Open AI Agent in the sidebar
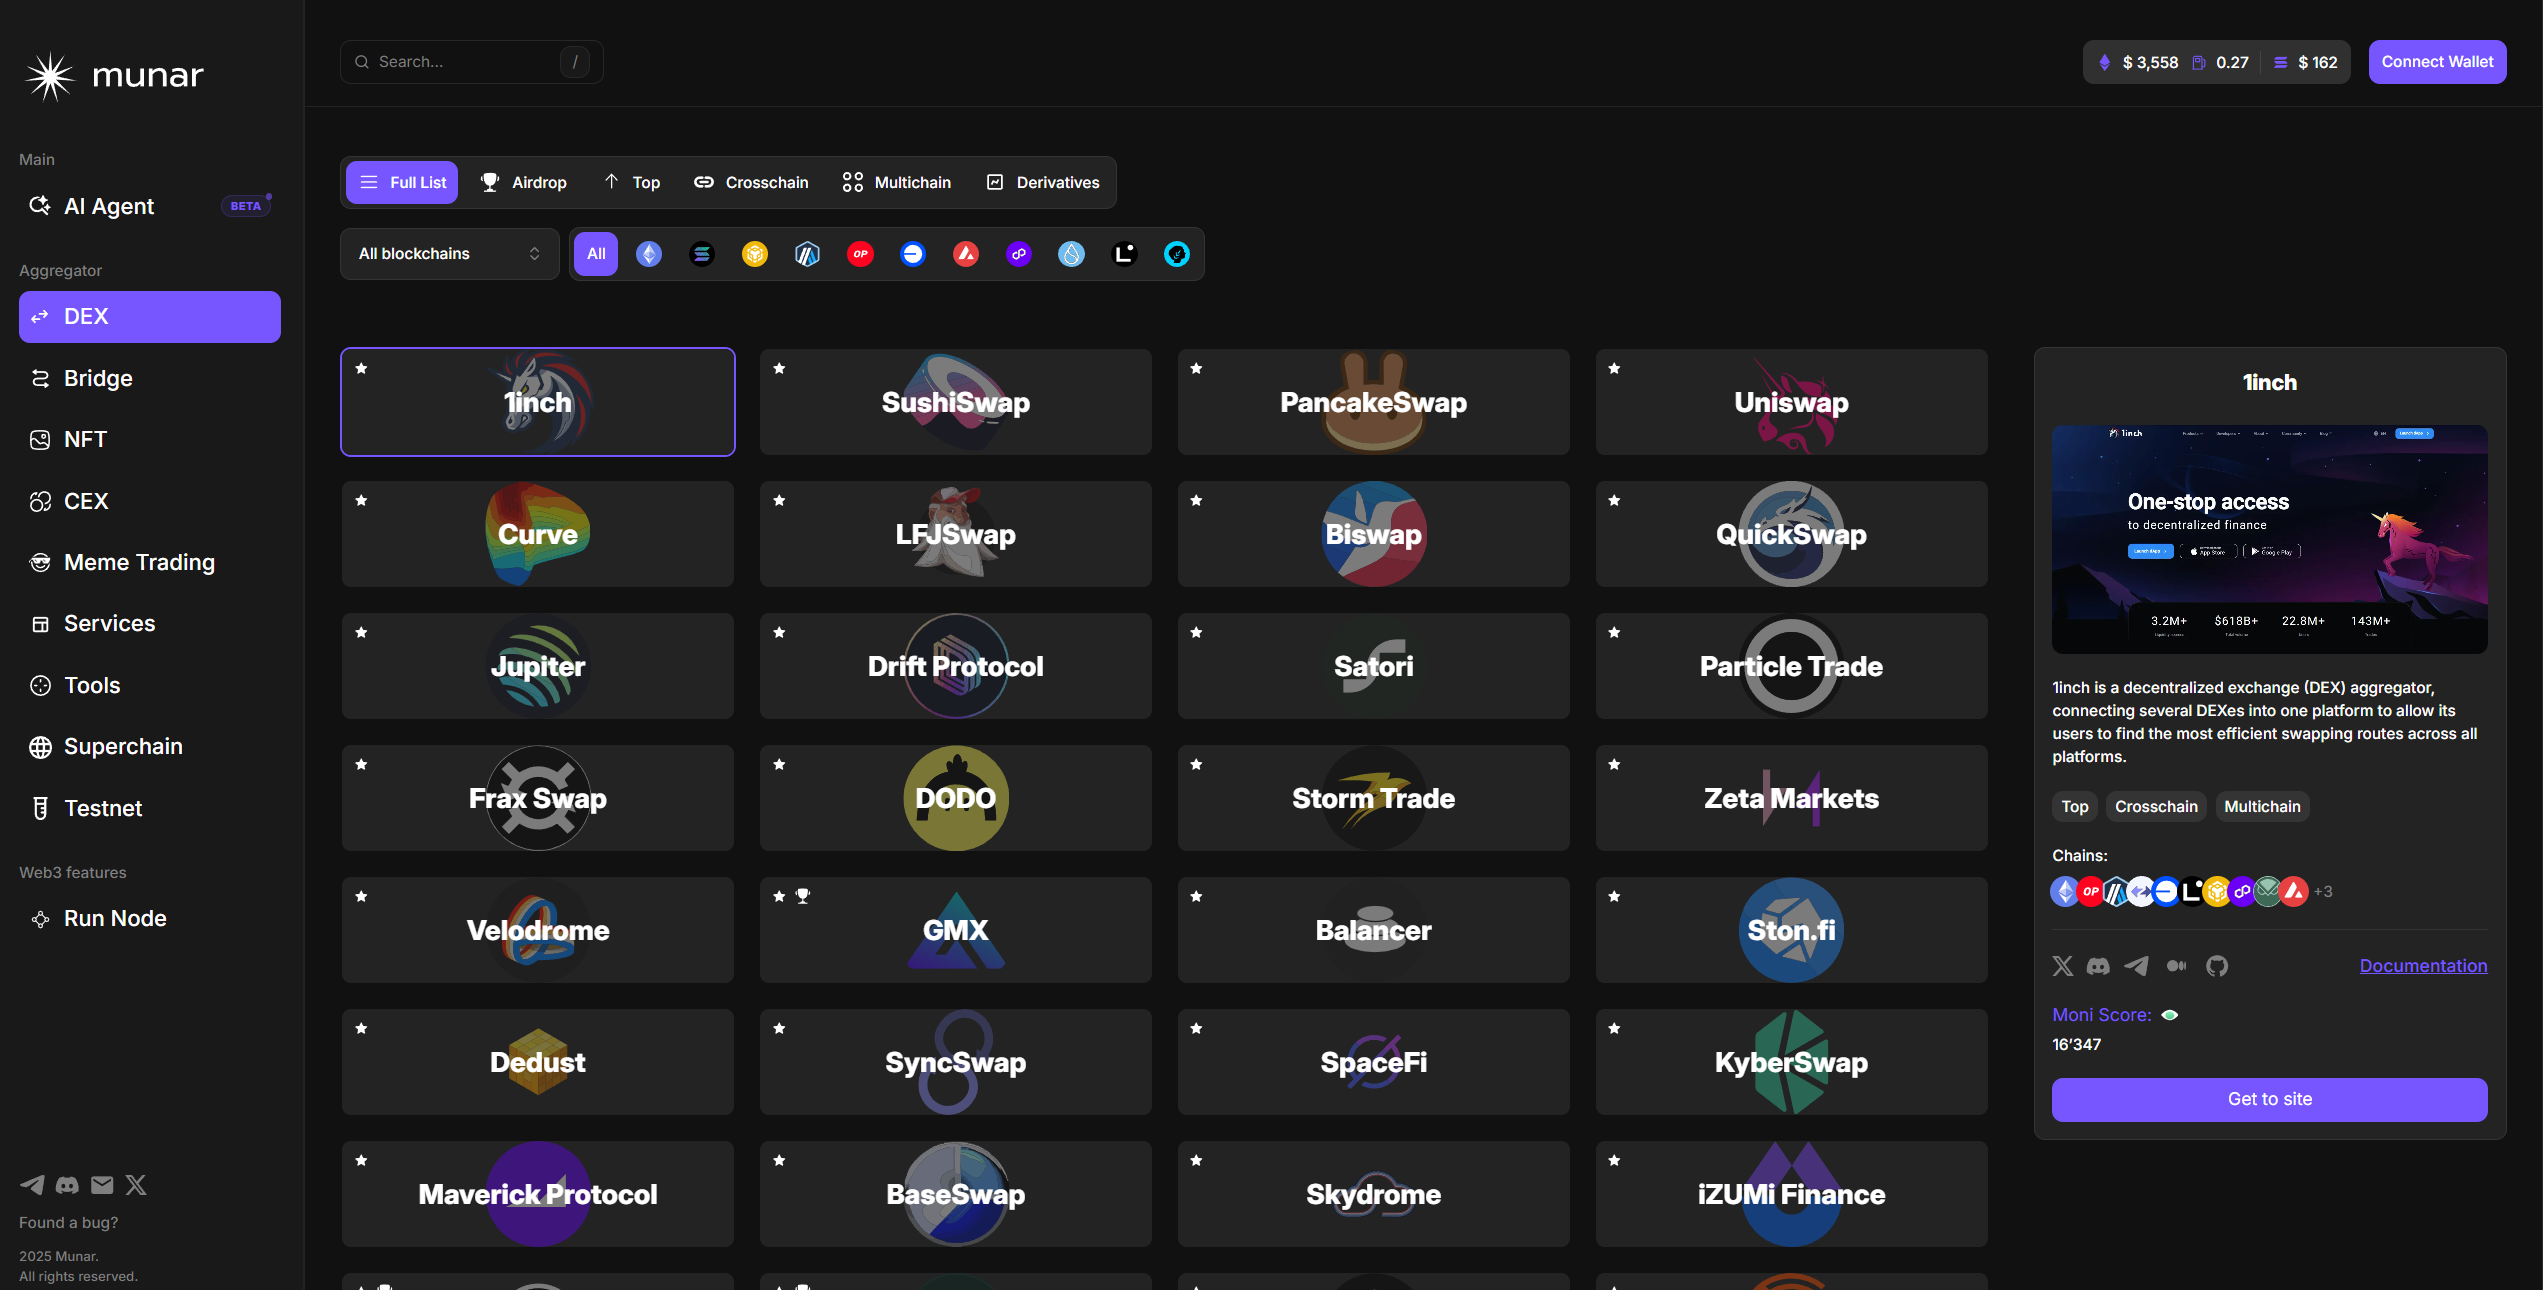This screenshot has width=2543, height=1290. click(x=150, y=206)
